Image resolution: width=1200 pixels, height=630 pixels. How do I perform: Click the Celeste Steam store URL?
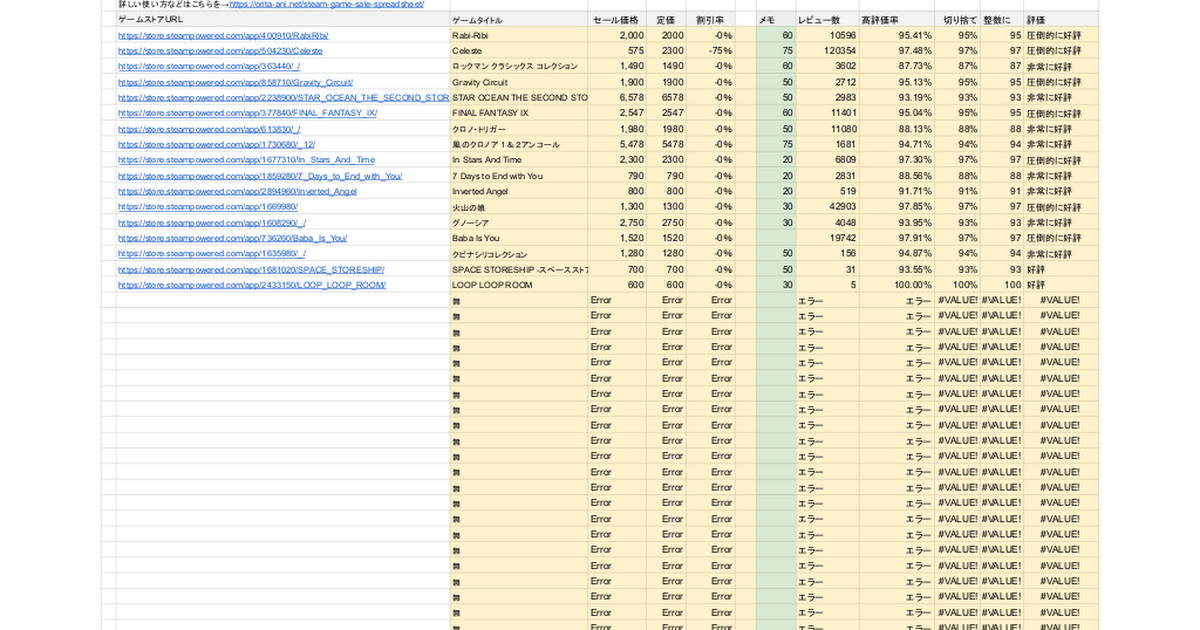click(x=220, y=51)
